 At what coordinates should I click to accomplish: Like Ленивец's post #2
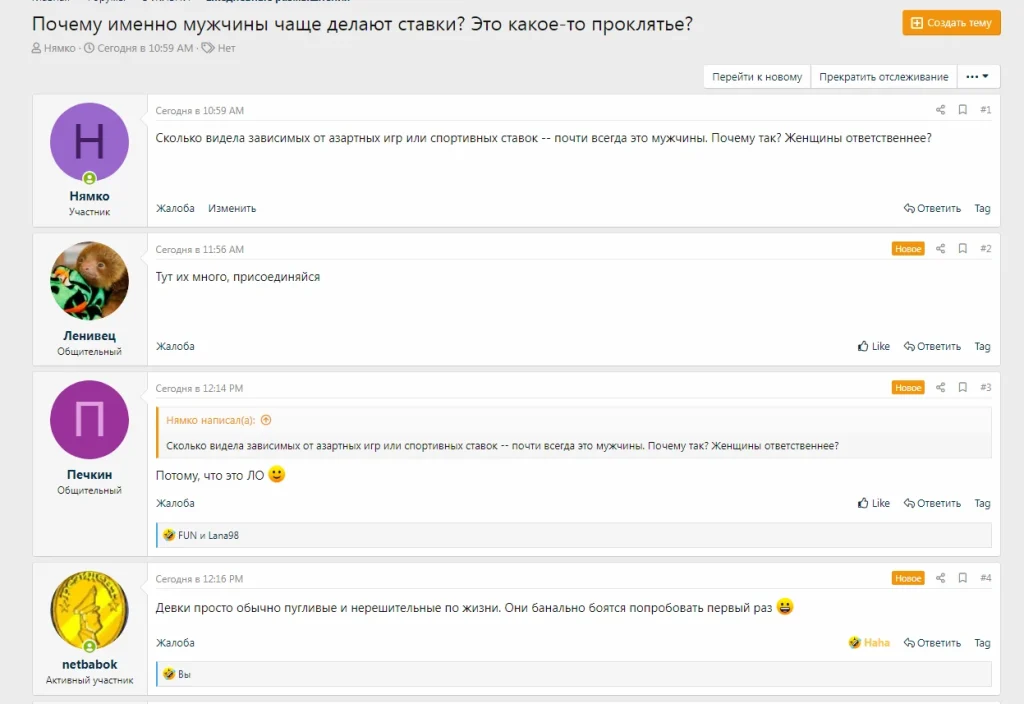[x=874, y=346]
